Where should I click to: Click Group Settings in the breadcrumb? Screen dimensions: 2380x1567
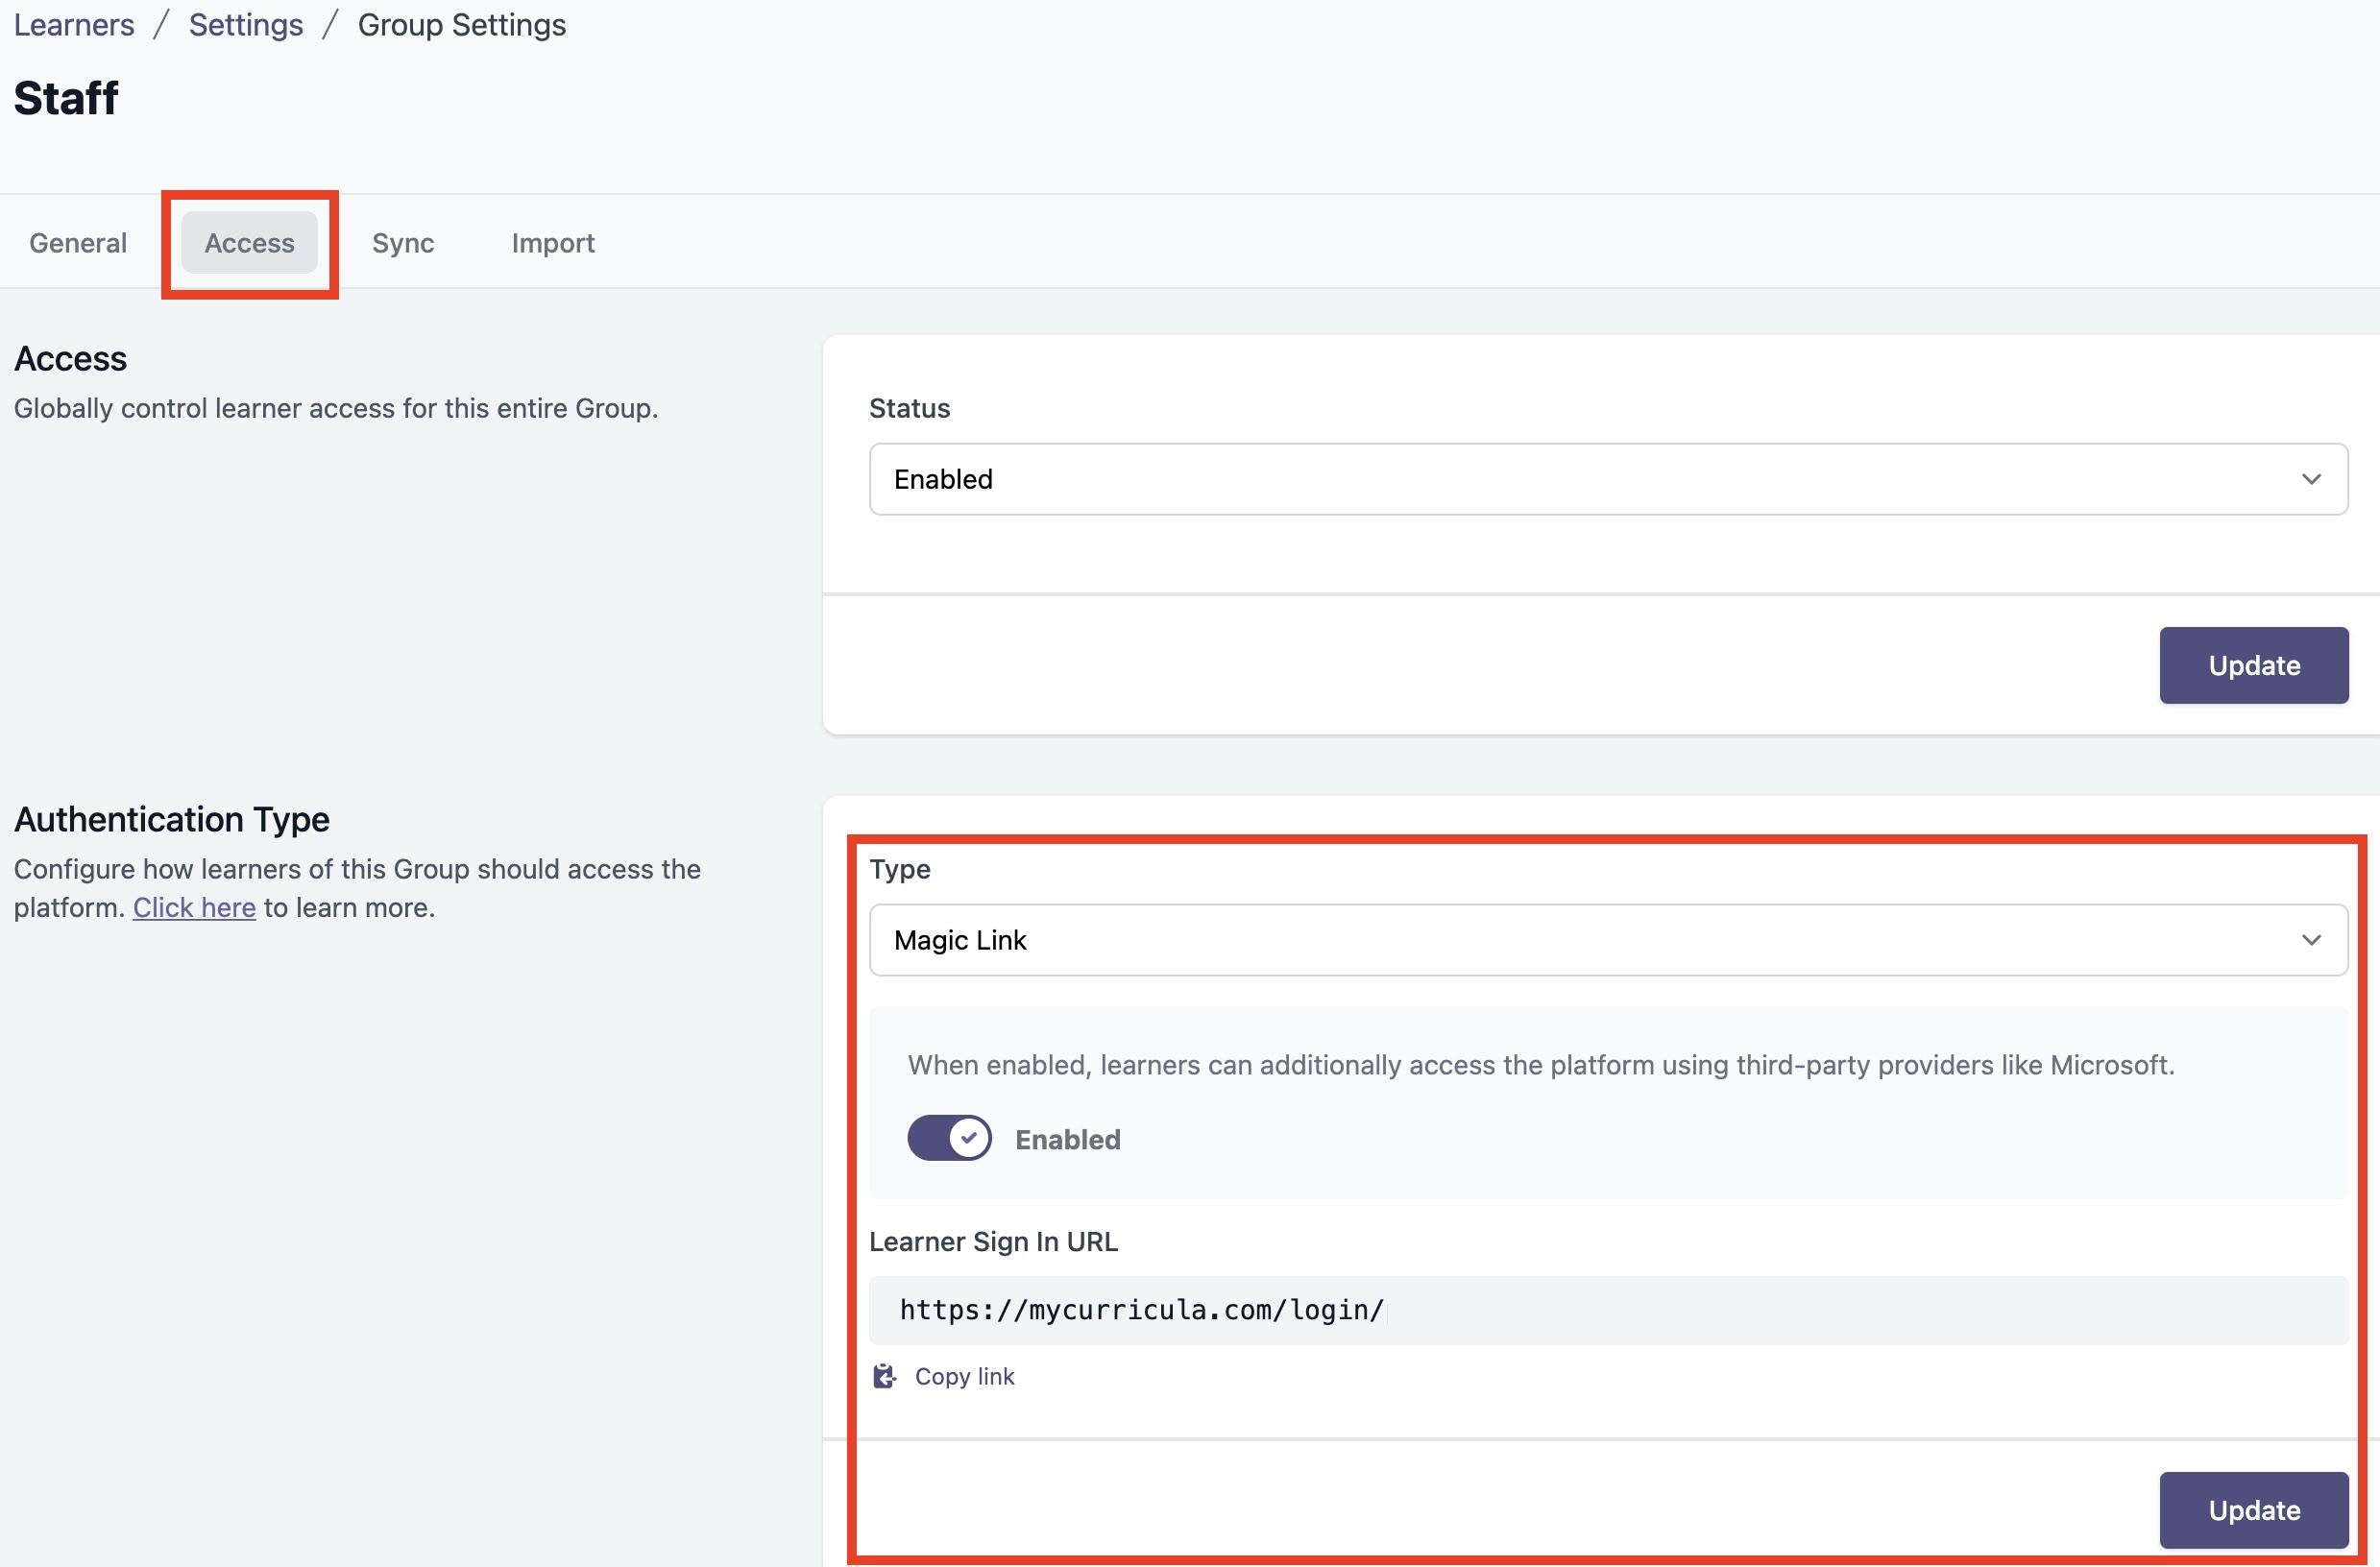tap(462, 25)
